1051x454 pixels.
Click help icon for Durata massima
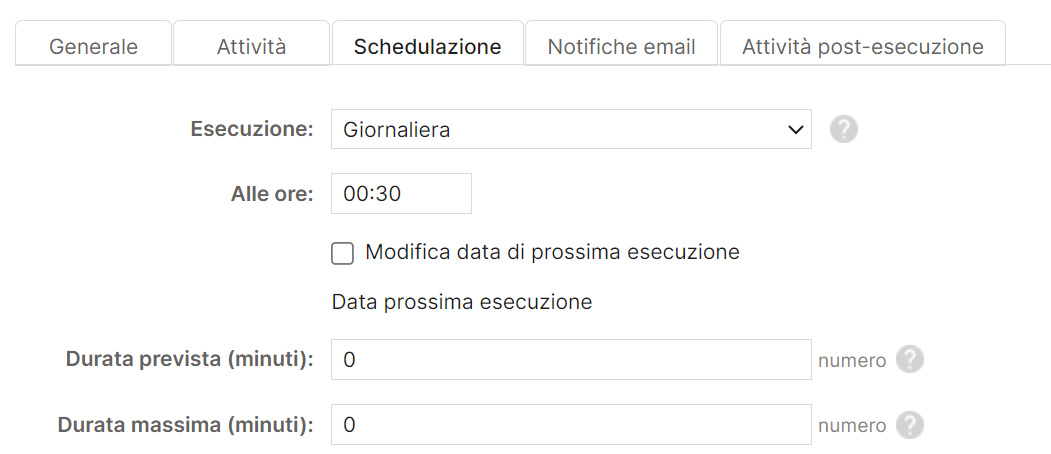point(909,425)
